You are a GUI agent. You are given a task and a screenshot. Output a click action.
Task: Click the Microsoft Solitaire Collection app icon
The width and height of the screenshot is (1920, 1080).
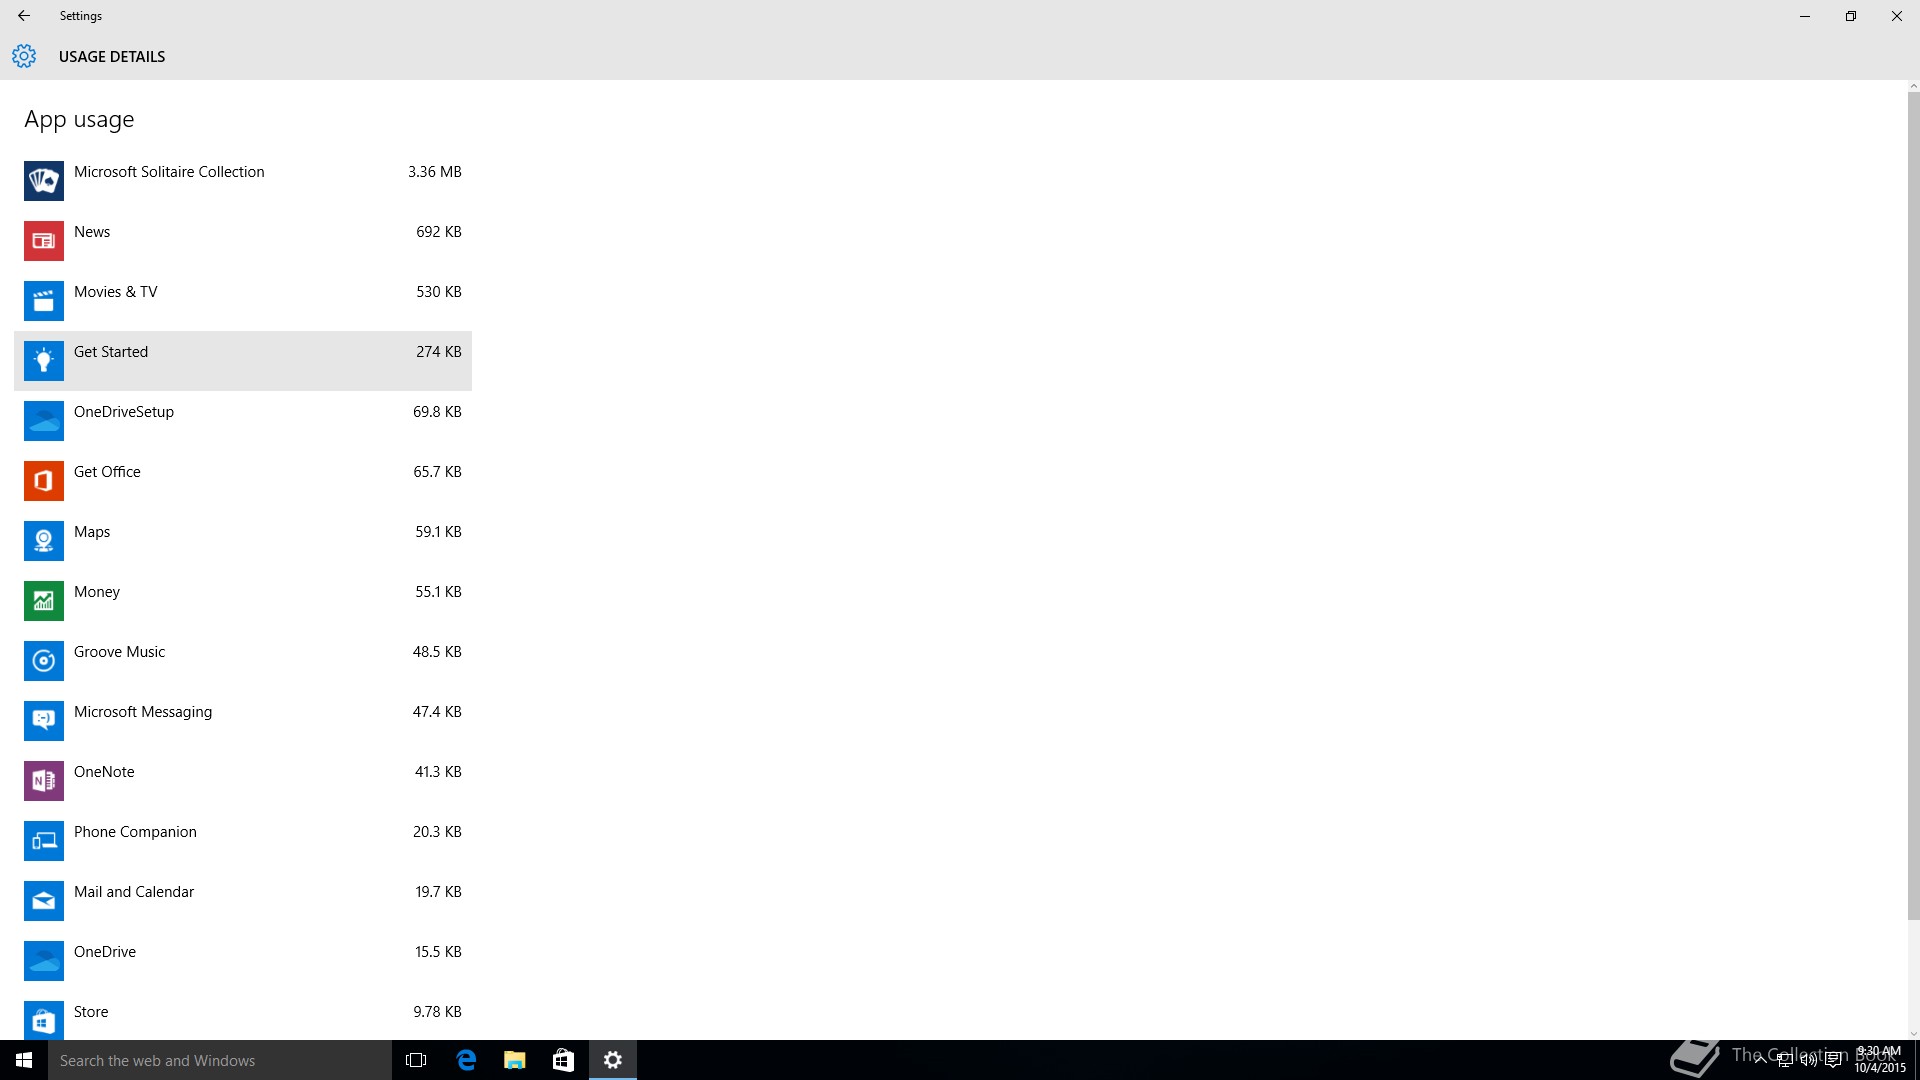(x=44, y=181)
